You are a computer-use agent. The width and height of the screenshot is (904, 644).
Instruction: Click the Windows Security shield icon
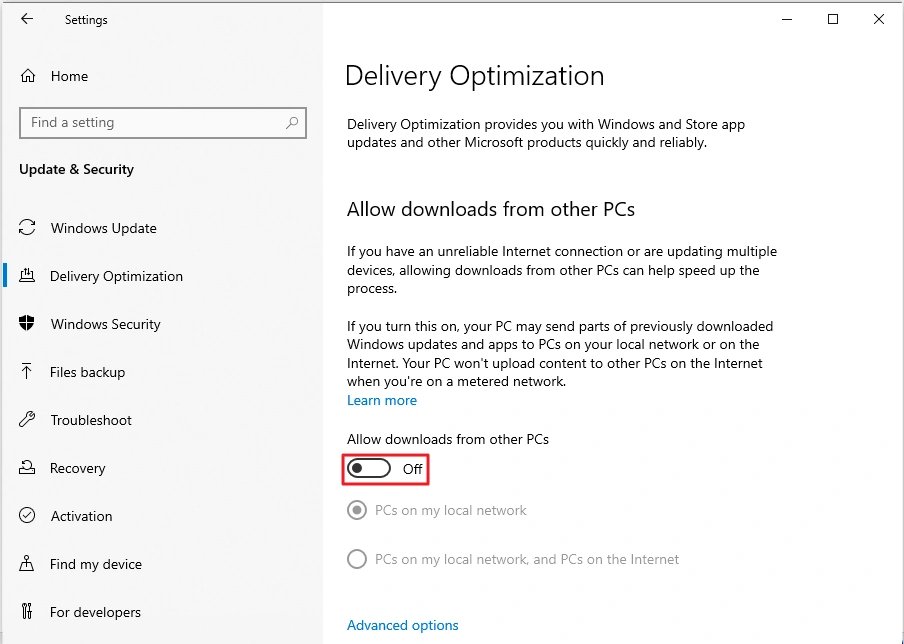pyautogui.click(x=27, y=323)
